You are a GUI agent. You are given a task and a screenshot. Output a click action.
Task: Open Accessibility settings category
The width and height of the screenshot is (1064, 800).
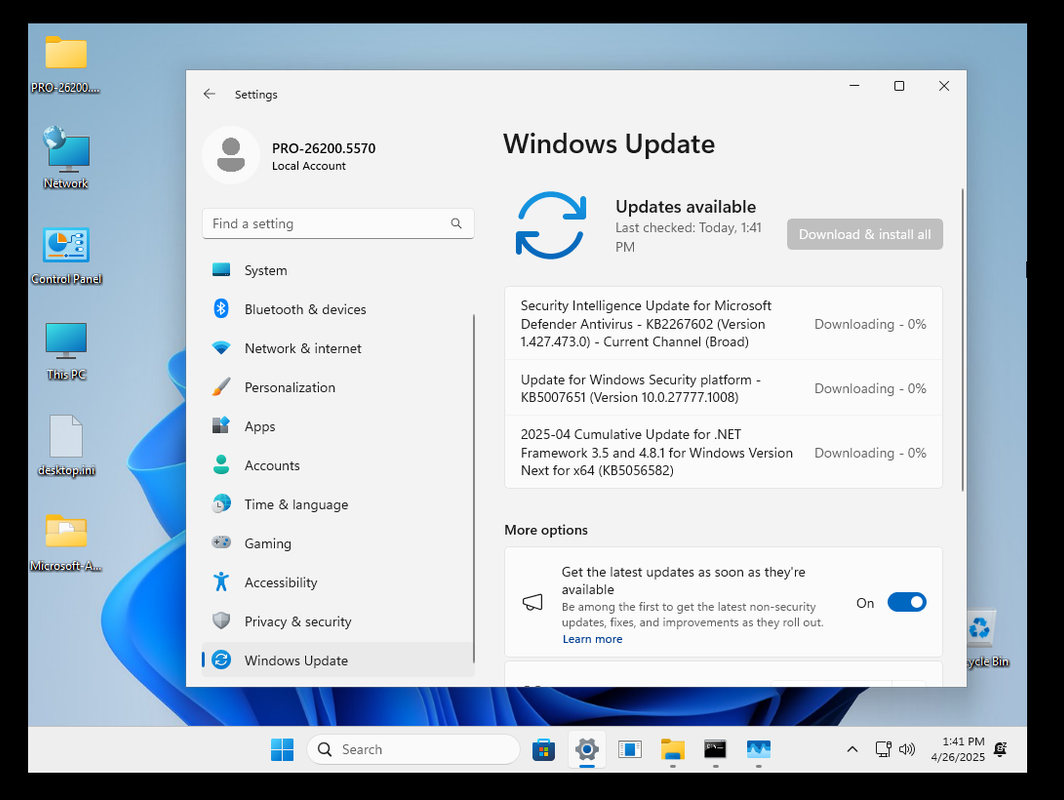pyautogui.click(x=337, y=582)
